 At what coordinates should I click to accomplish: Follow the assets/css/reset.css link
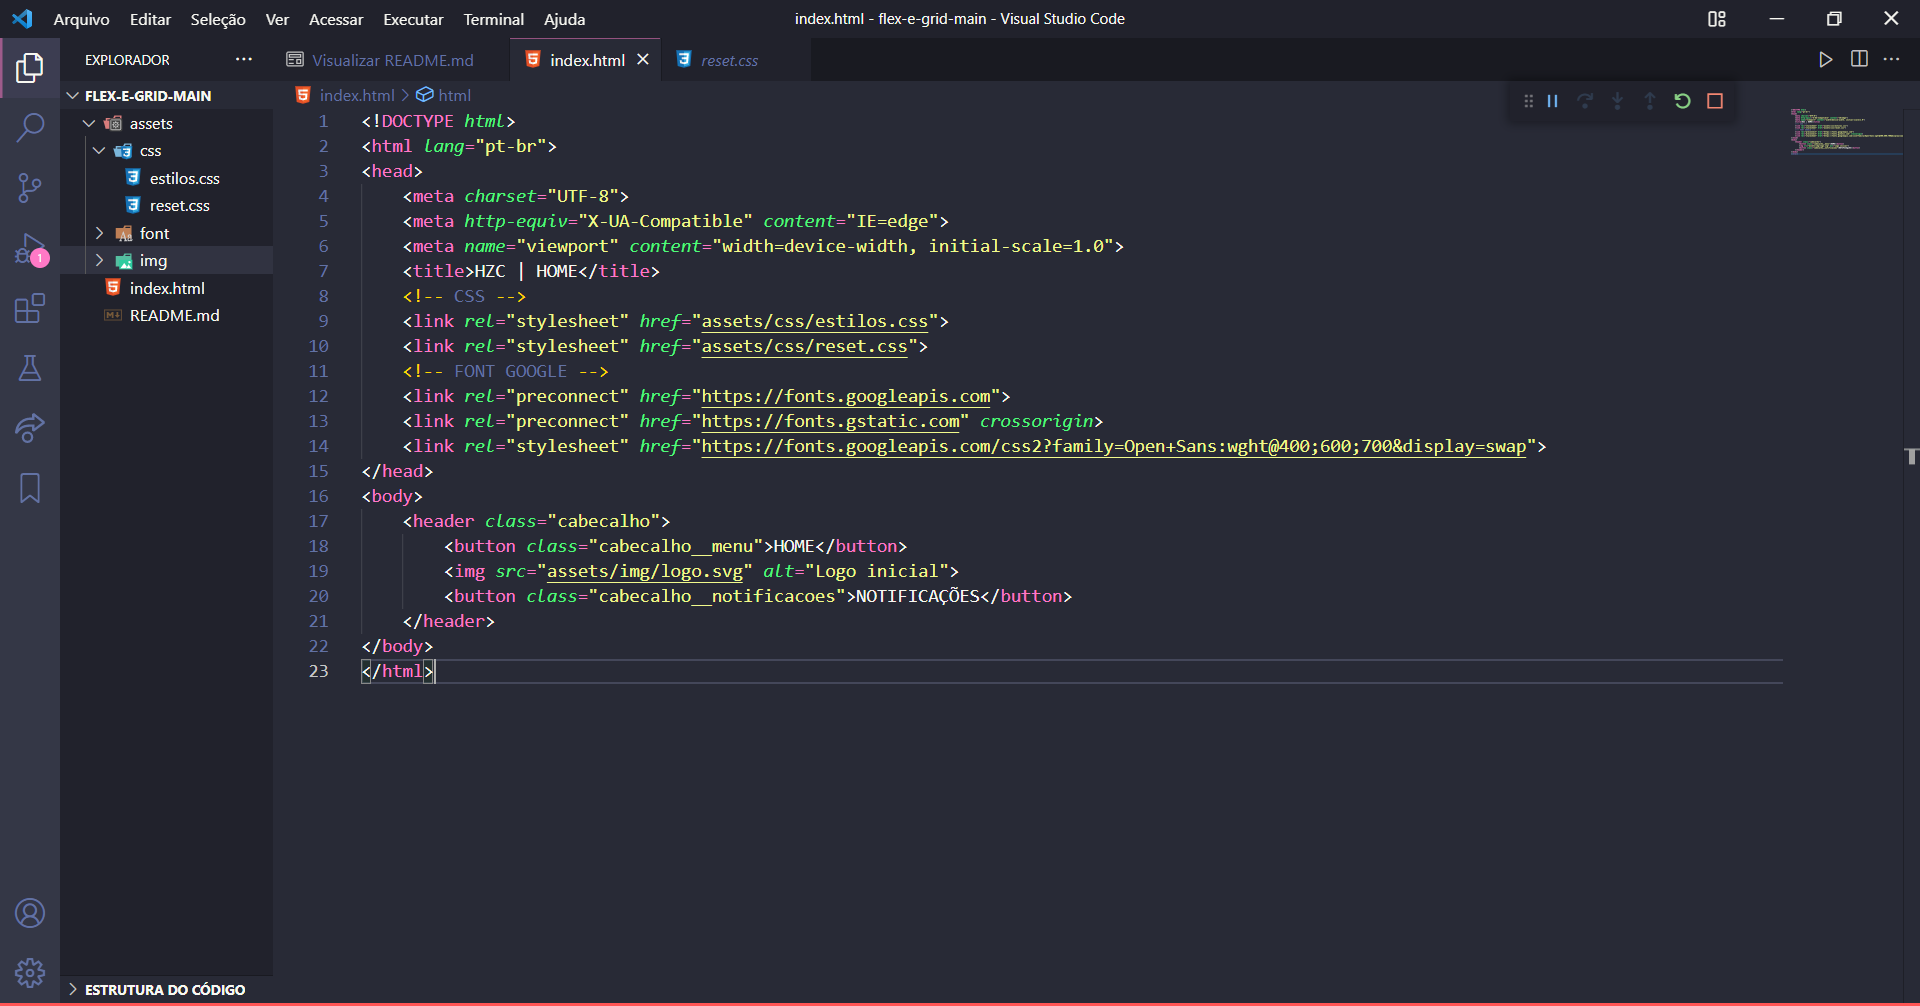(x=804, y=346)
